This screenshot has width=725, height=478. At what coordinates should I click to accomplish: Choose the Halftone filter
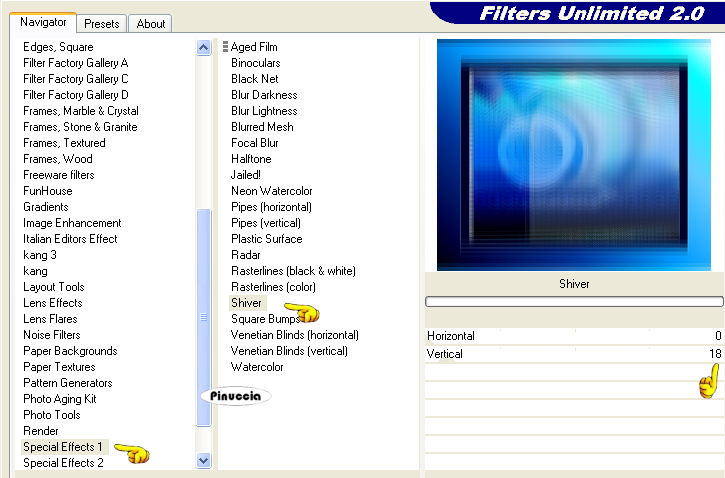(x=251, y=159)
